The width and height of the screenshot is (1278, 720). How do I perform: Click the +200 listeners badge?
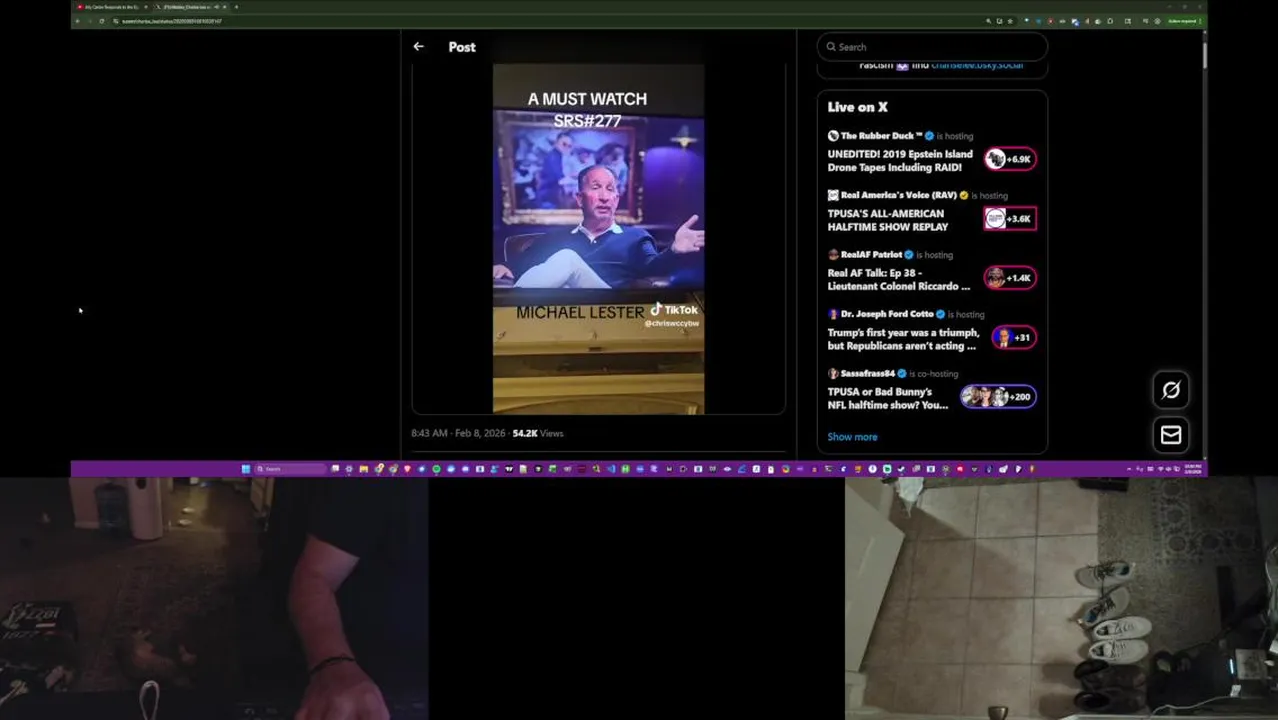998,397
